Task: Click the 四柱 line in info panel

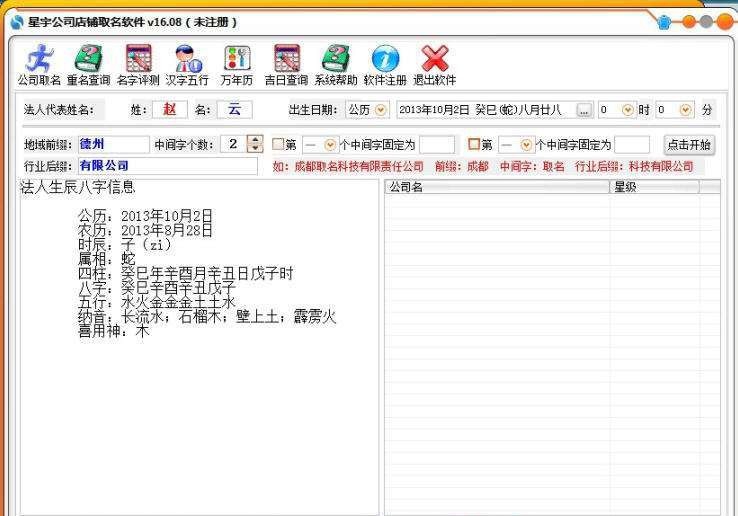Action: point(185,273)
